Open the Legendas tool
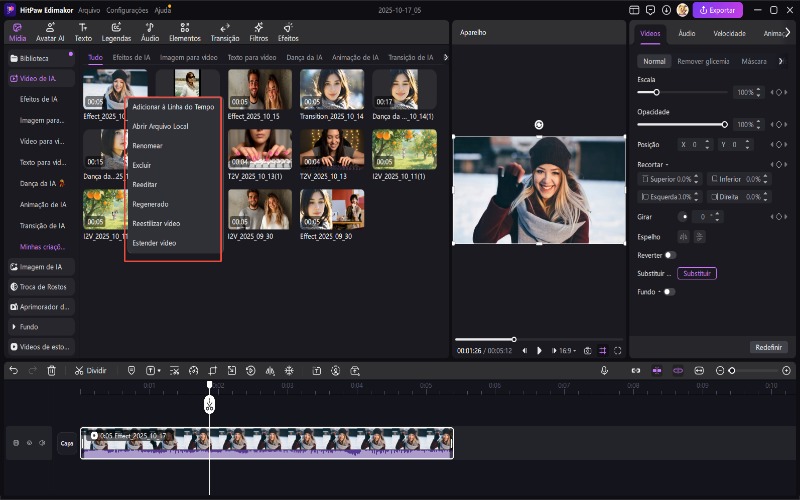Image resolution: width=800 pixels, height=500 pixels. coord(116,32)
